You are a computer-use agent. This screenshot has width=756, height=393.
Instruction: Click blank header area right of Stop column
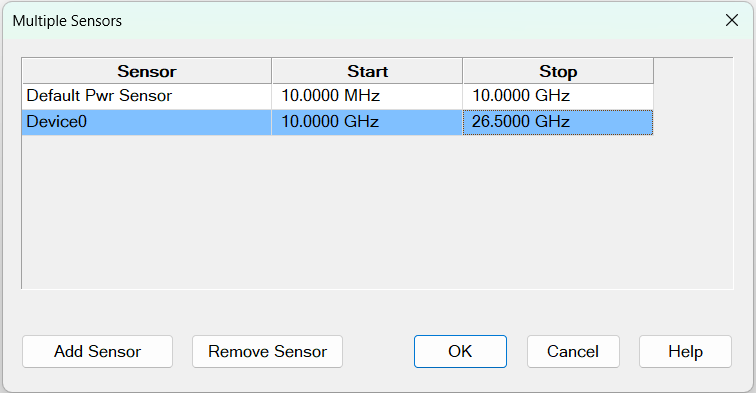tap(693, 71)
